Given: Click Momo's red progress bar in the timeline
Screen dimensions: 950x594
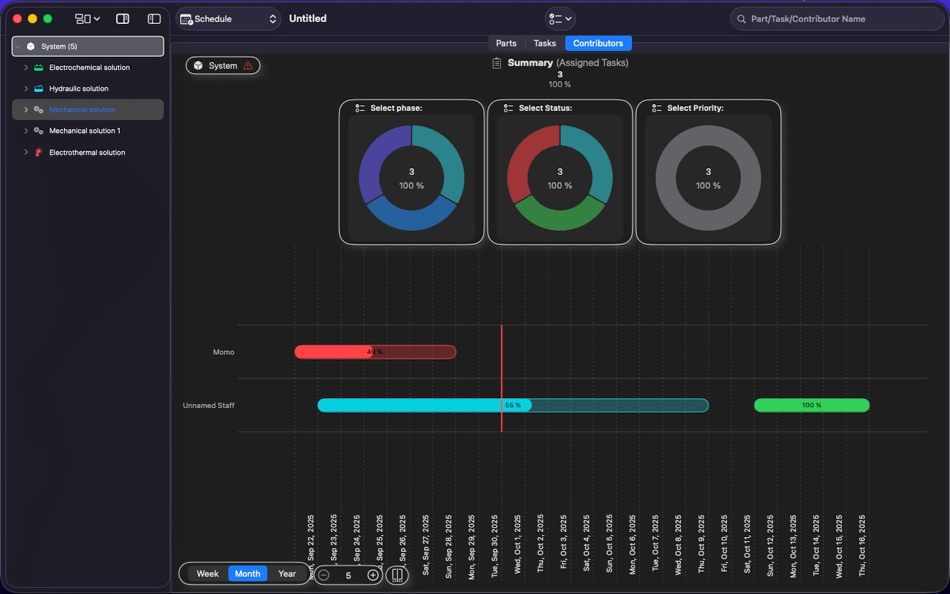Looking at the screenshot, I should click(x=375, y=352).
